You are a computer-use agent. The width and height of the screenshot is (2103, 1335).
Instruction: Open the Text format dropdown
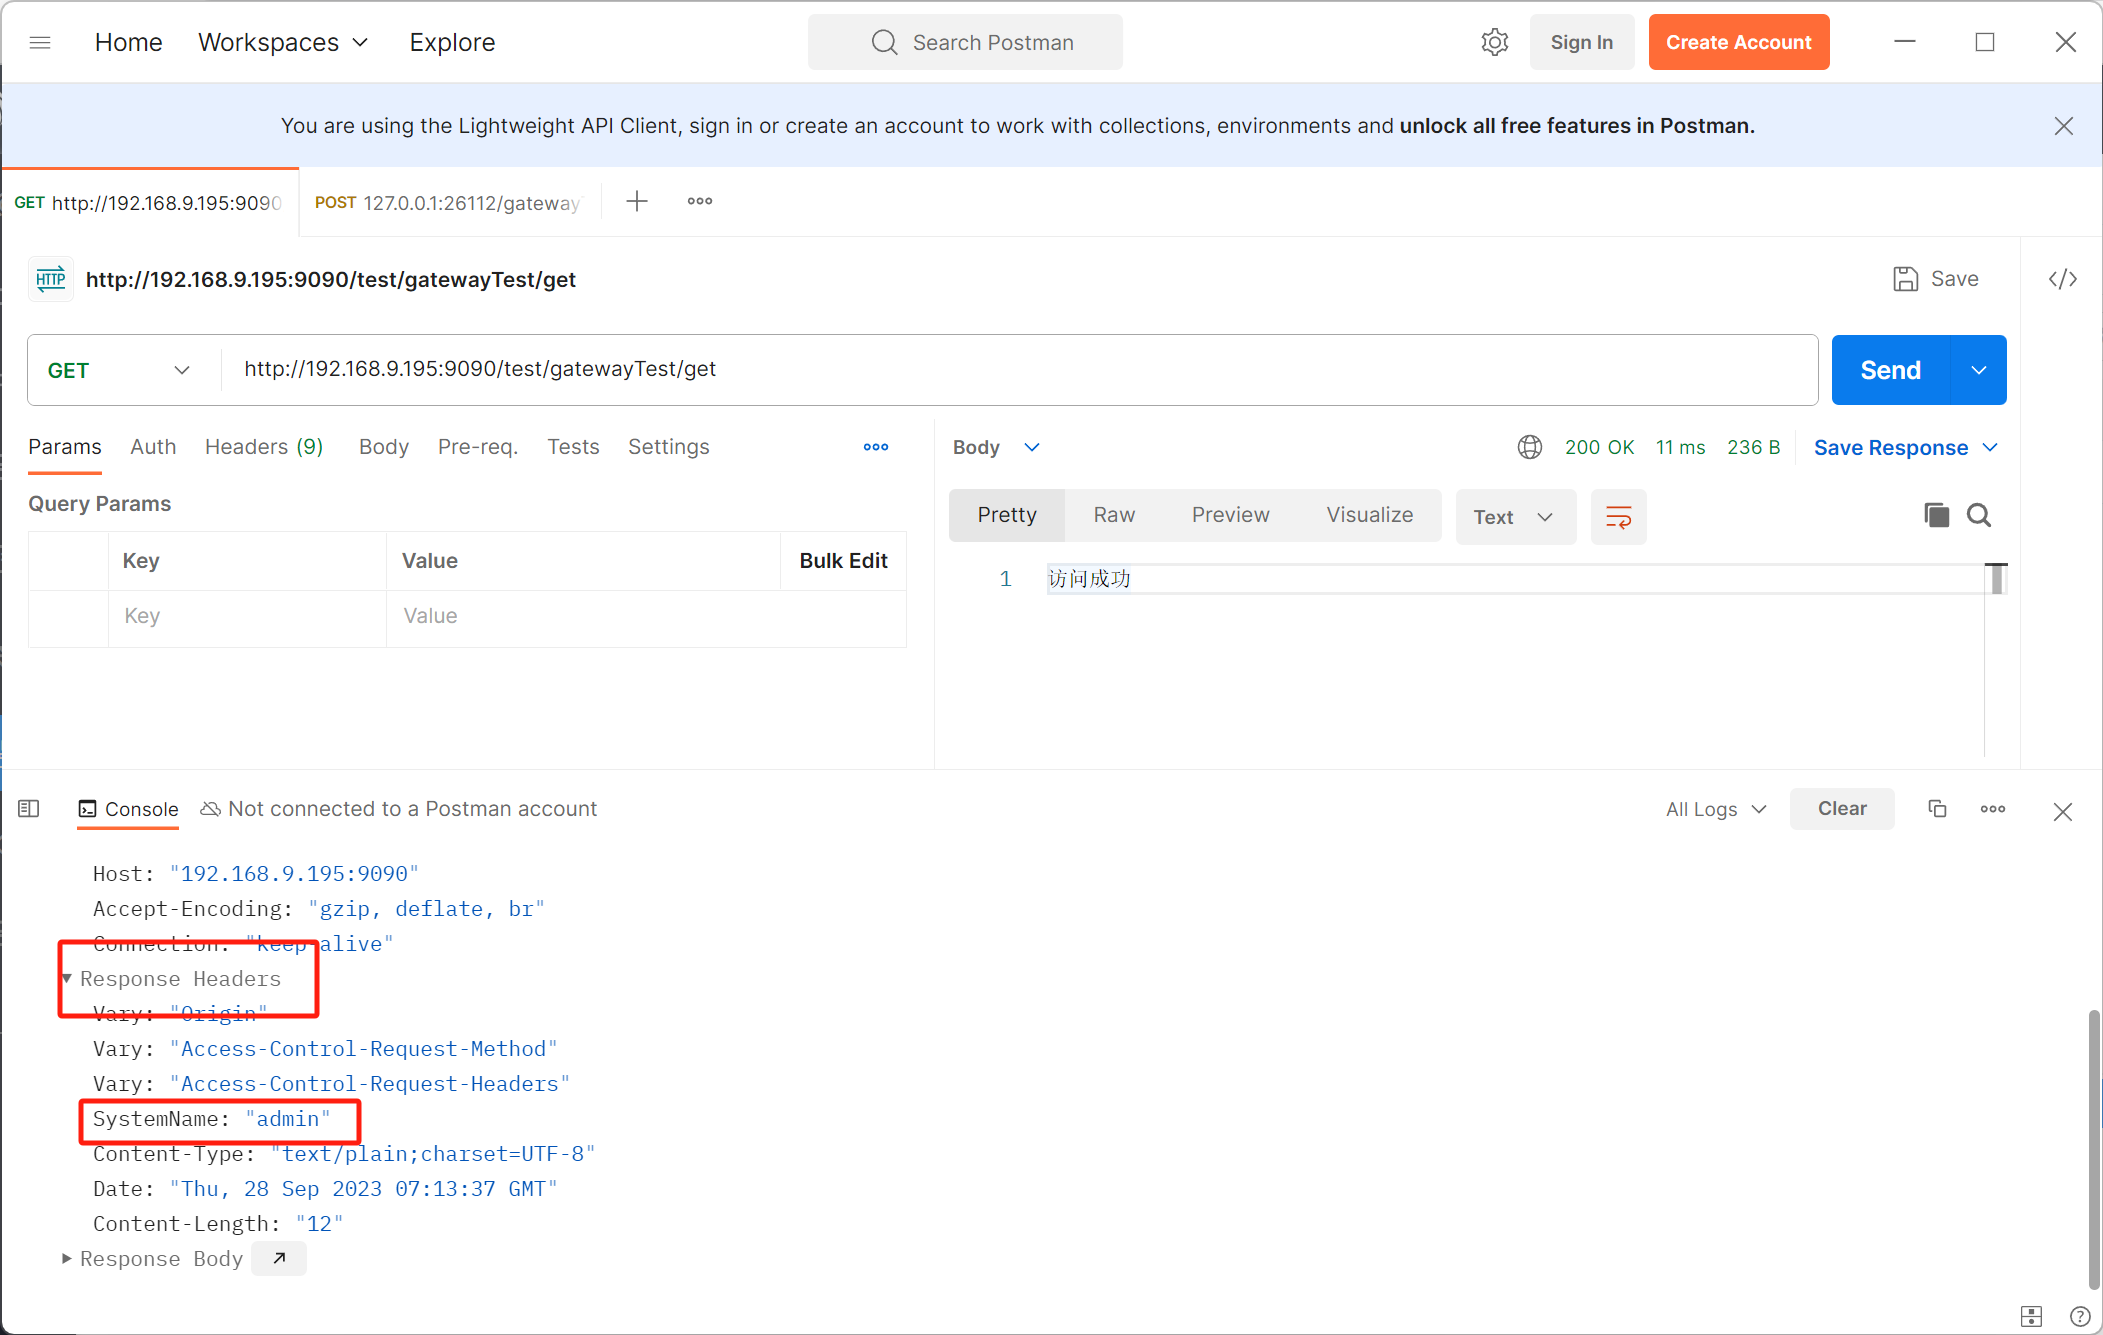(x=1514, y=516)
